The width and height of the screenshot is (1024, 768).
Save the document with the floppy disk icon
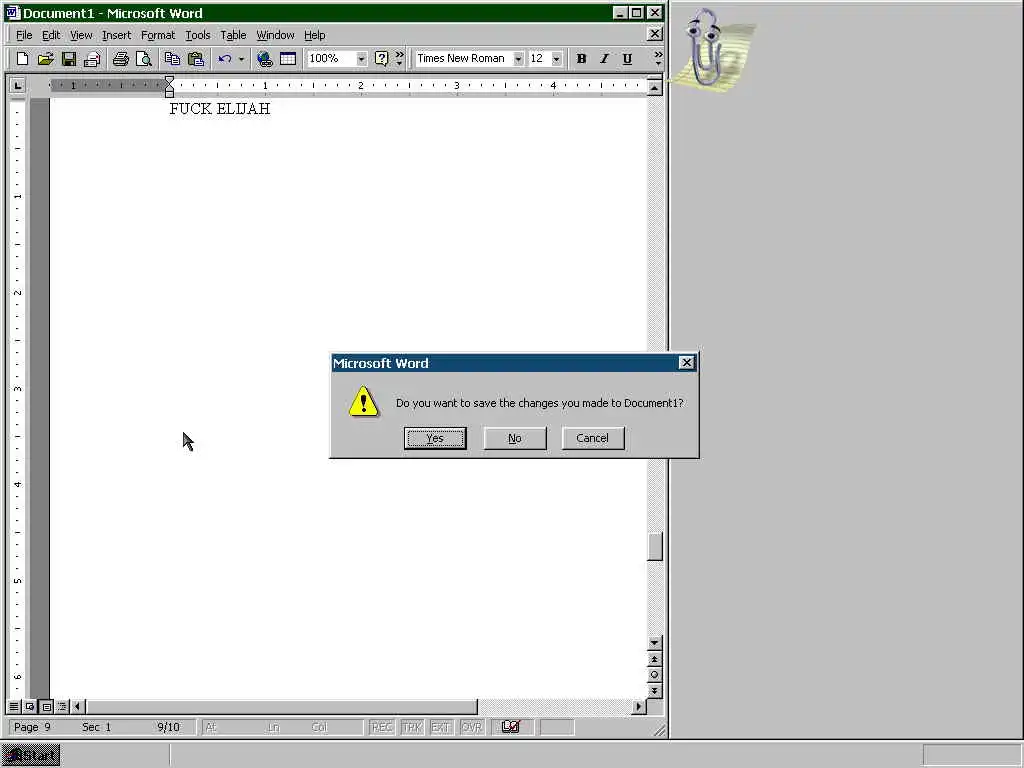click(x=69, y=59)
